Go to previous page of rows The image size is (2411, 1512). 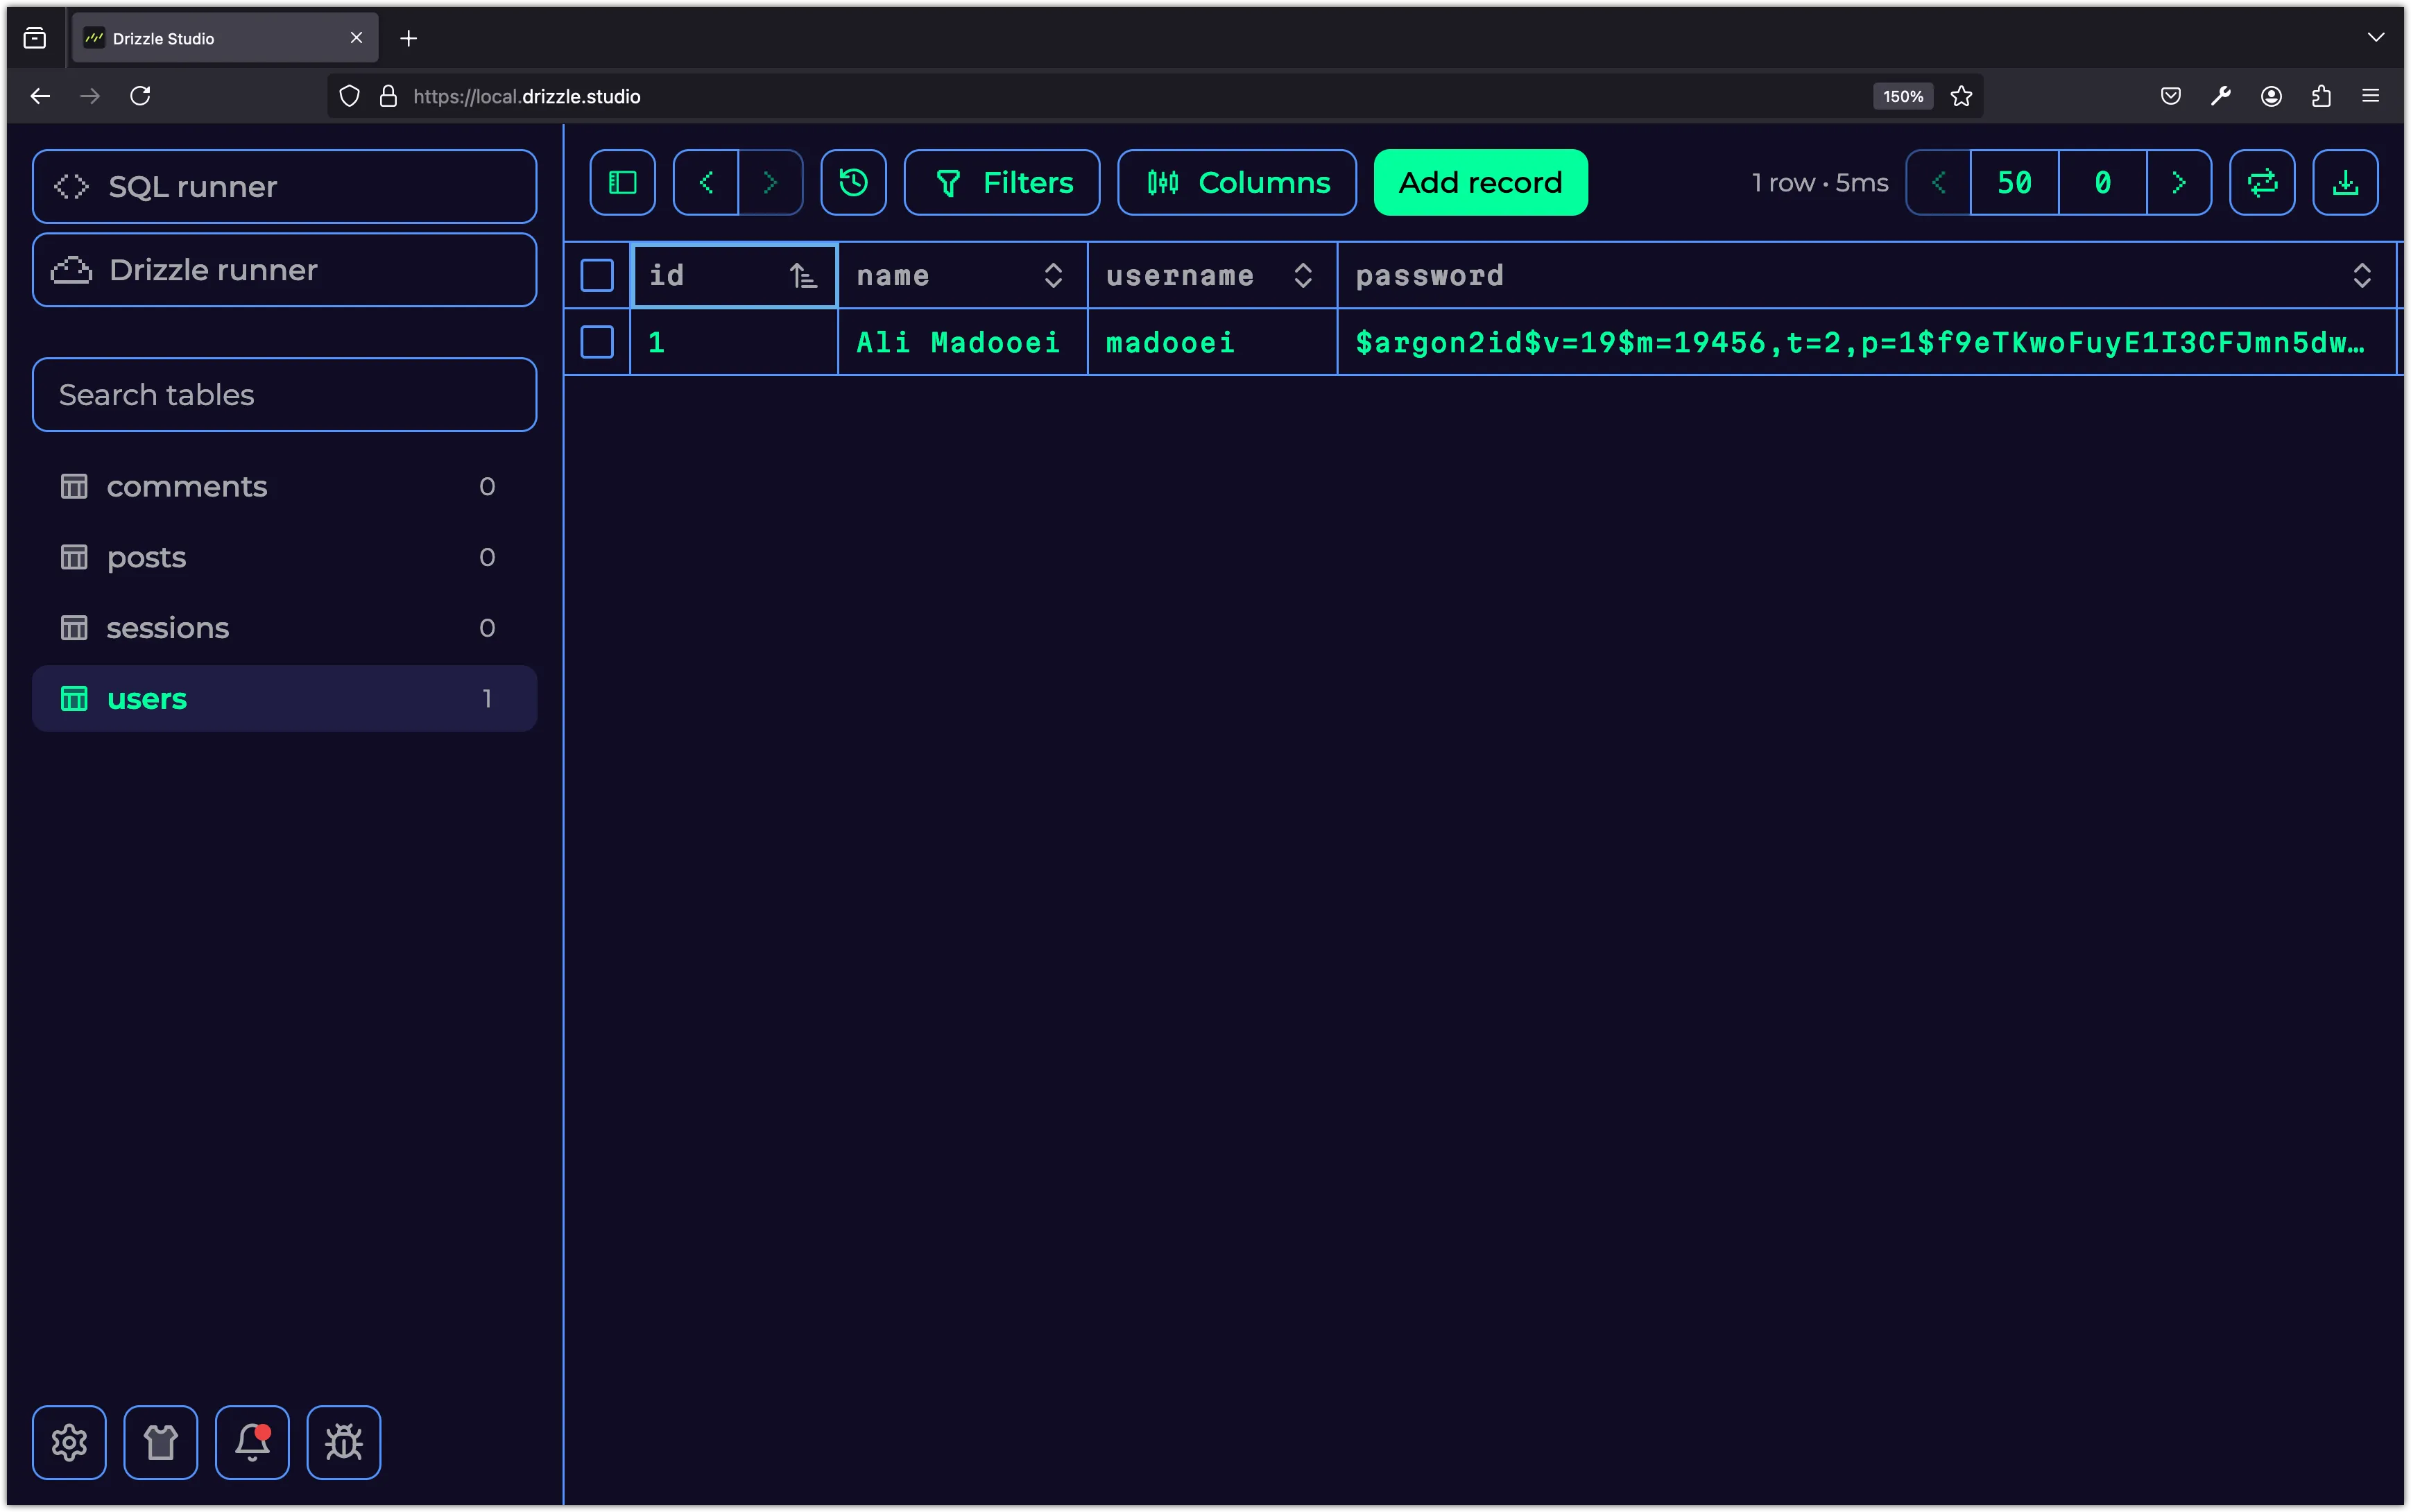click(1938, 182)
